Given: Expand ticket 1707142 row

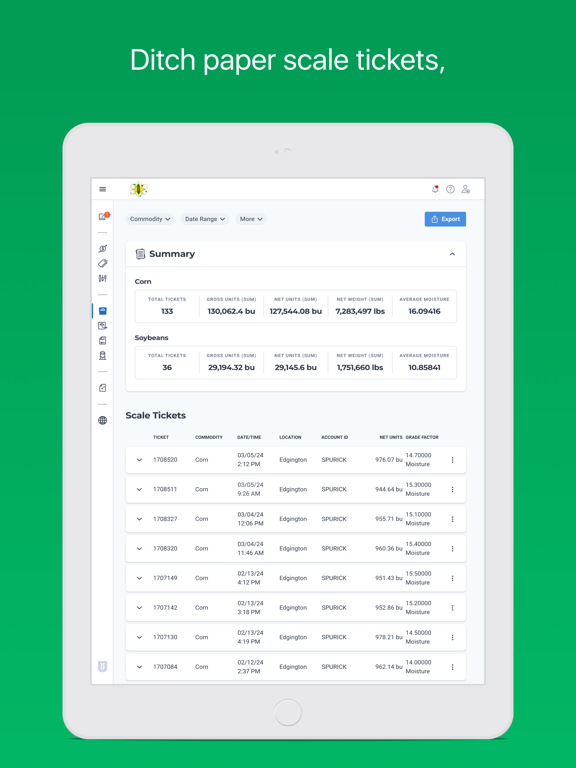Looking at the screenshot, I should (x=139, y=607).
